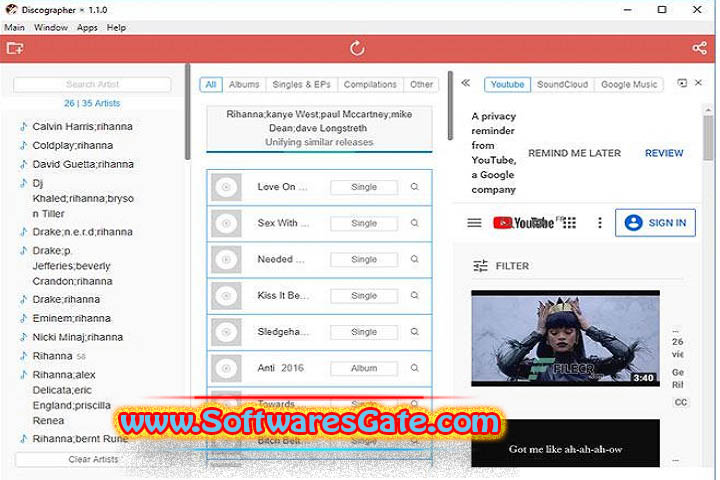Select the All releases filter tab
This screenshot has width=720, height=480.
pyautogui.click(x=211, y=85)
